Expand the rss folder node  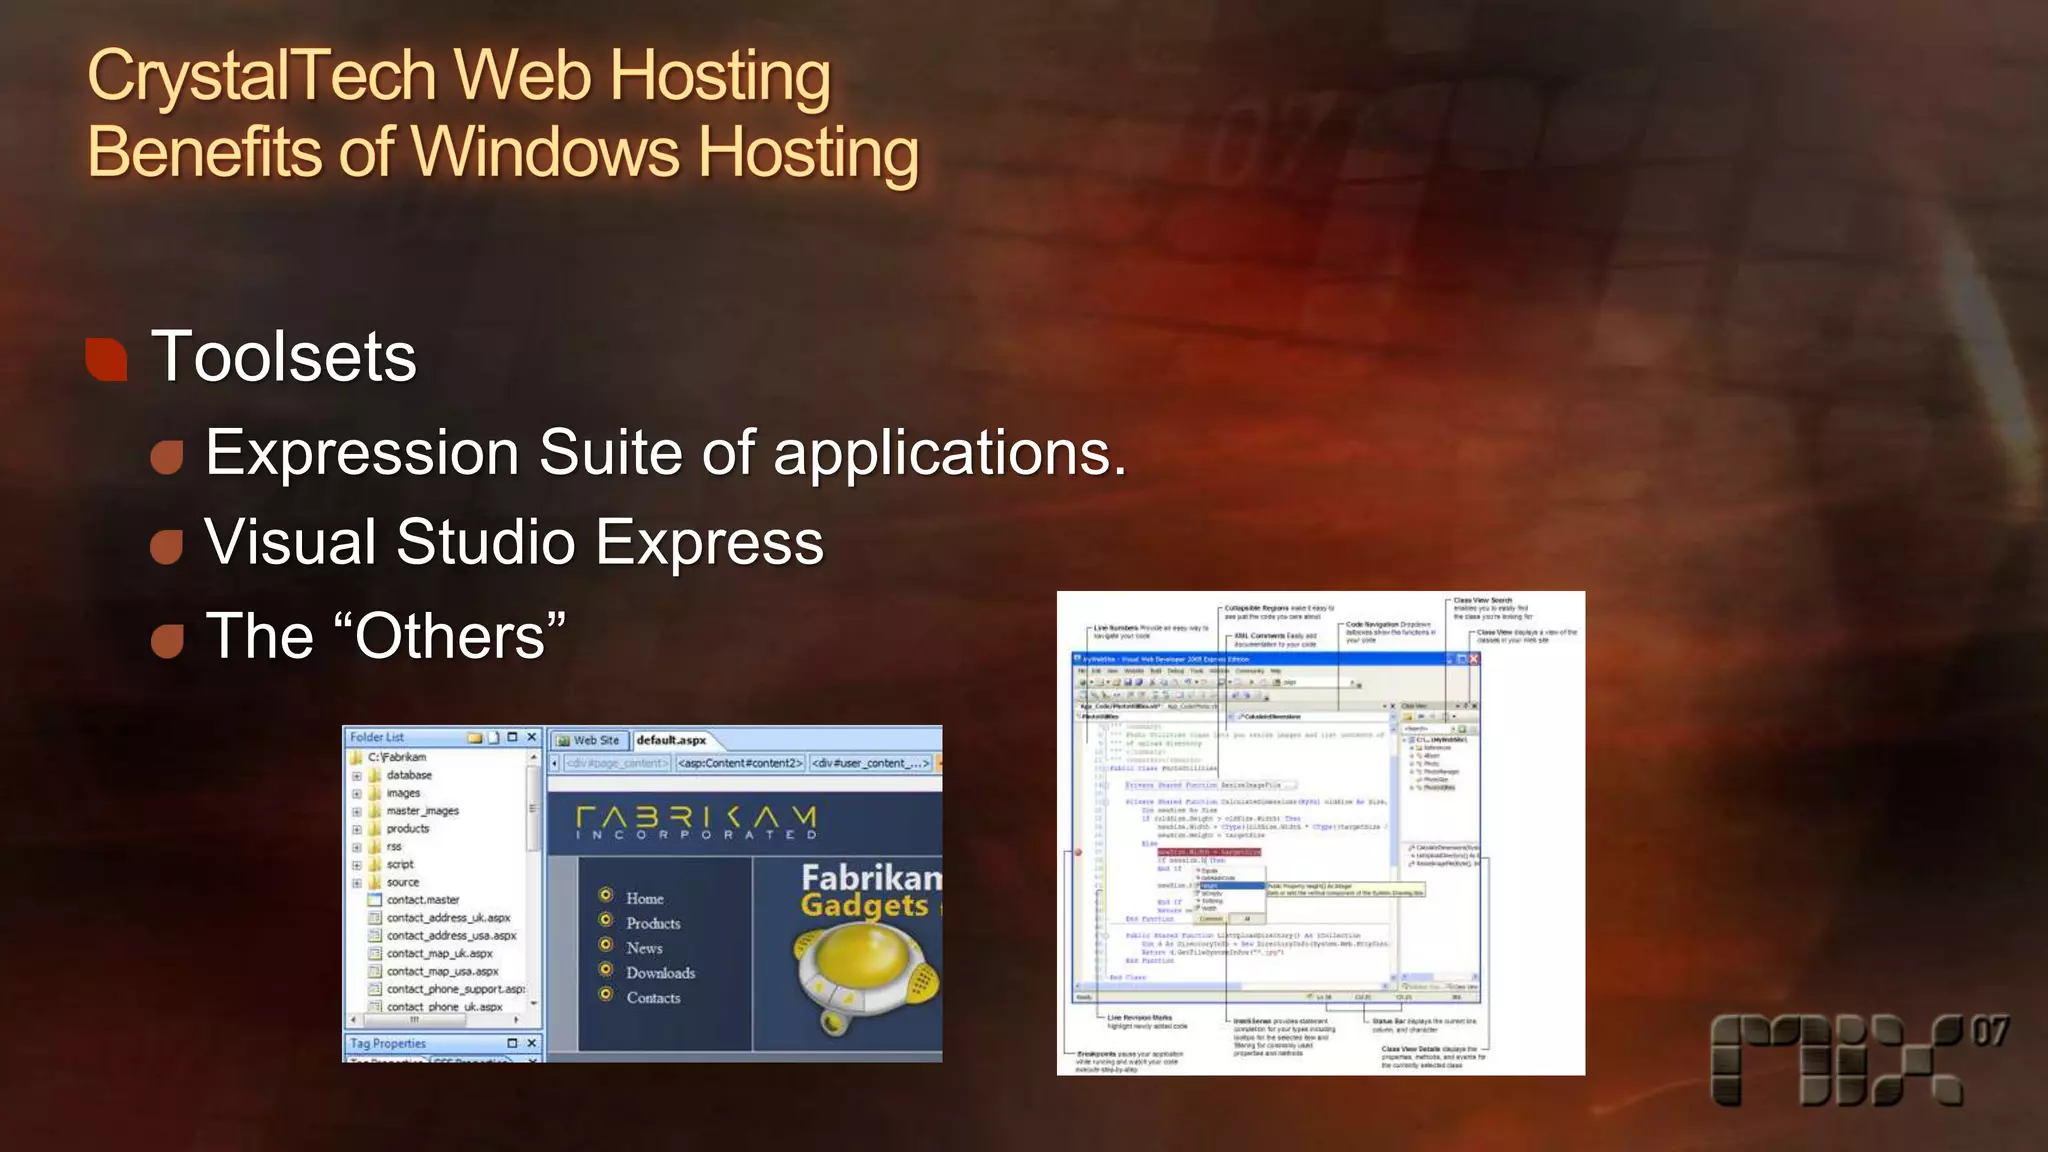click(x=357, y=847)
